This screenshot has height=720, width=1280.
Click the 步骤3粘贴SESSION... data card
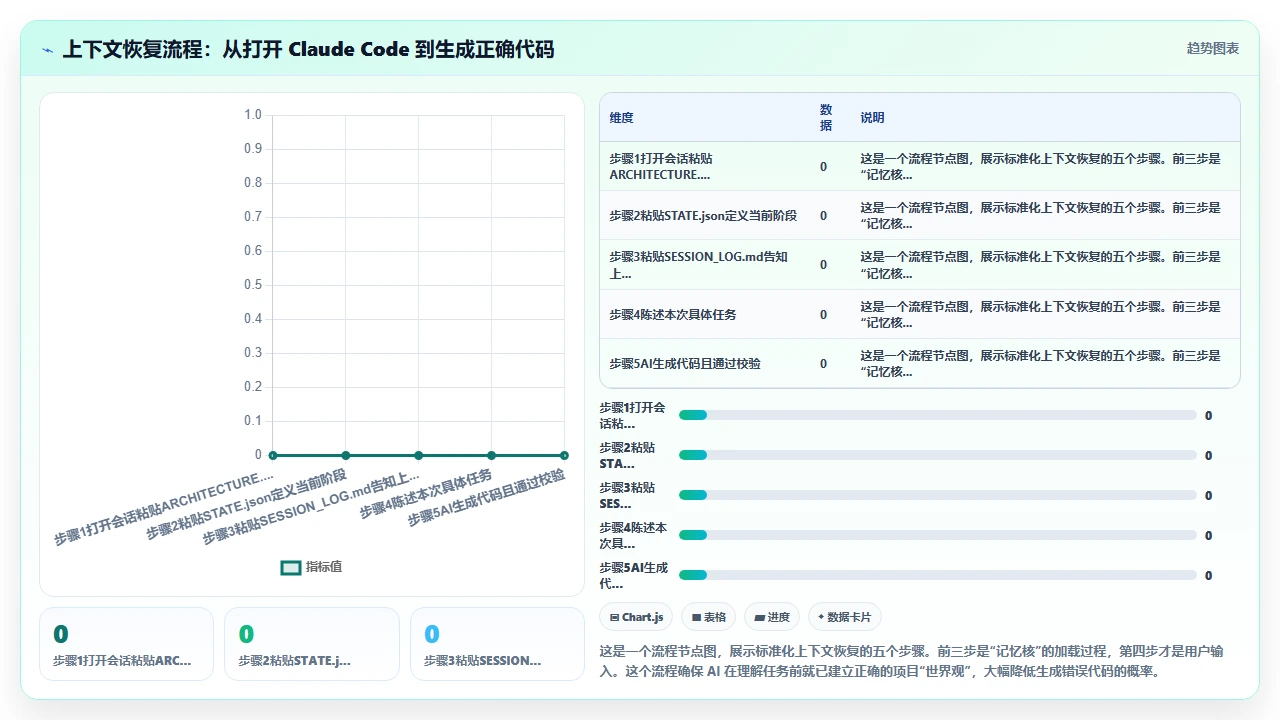497,644
